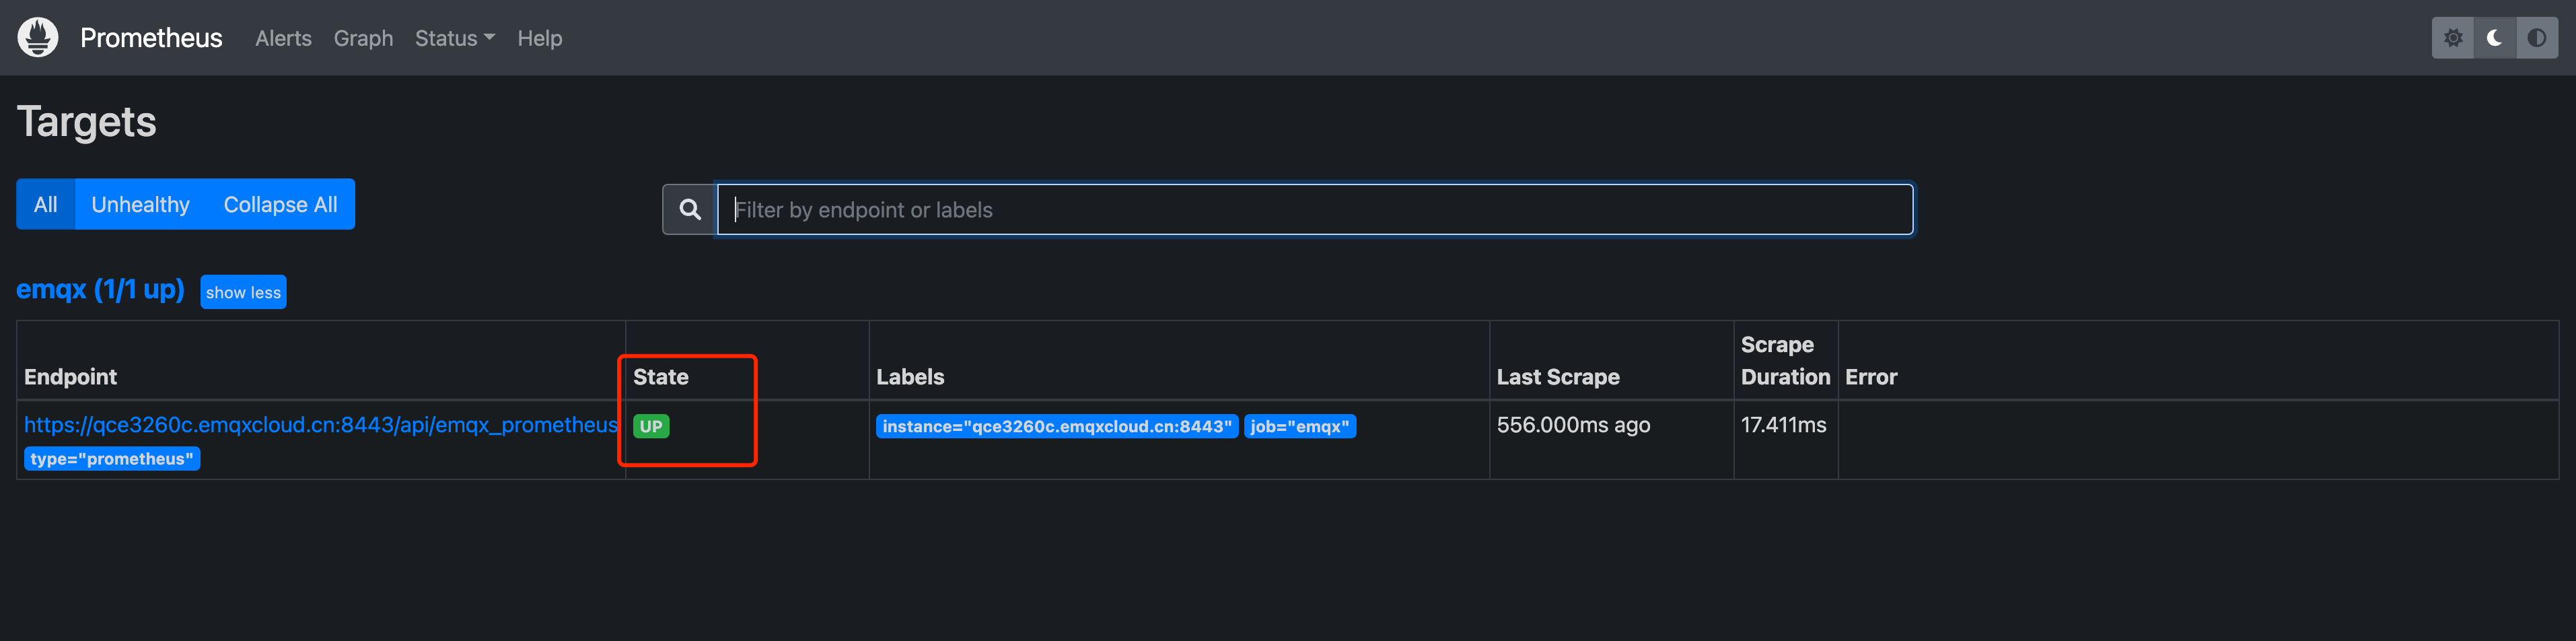Click the type="prometheus" label badge
The width and height of the screenshot is (2576, 641).
[x=112, y=458]
